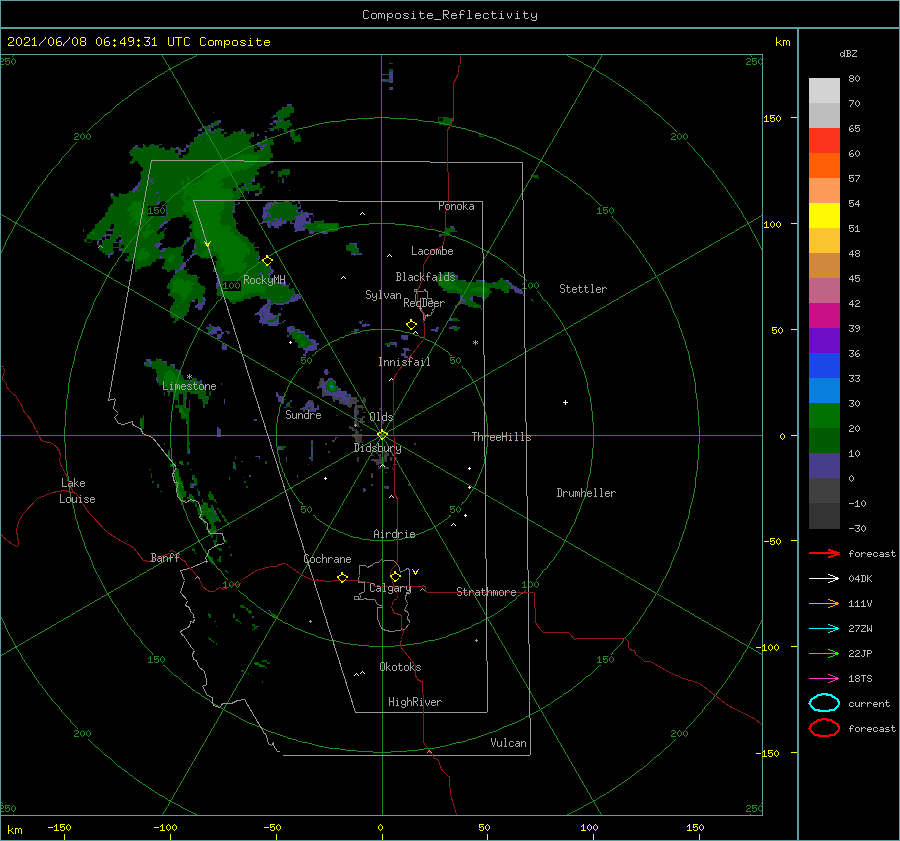The image size is (900, 841).
Task: Click the Sundre label
Action: click(x=304, y=414)
